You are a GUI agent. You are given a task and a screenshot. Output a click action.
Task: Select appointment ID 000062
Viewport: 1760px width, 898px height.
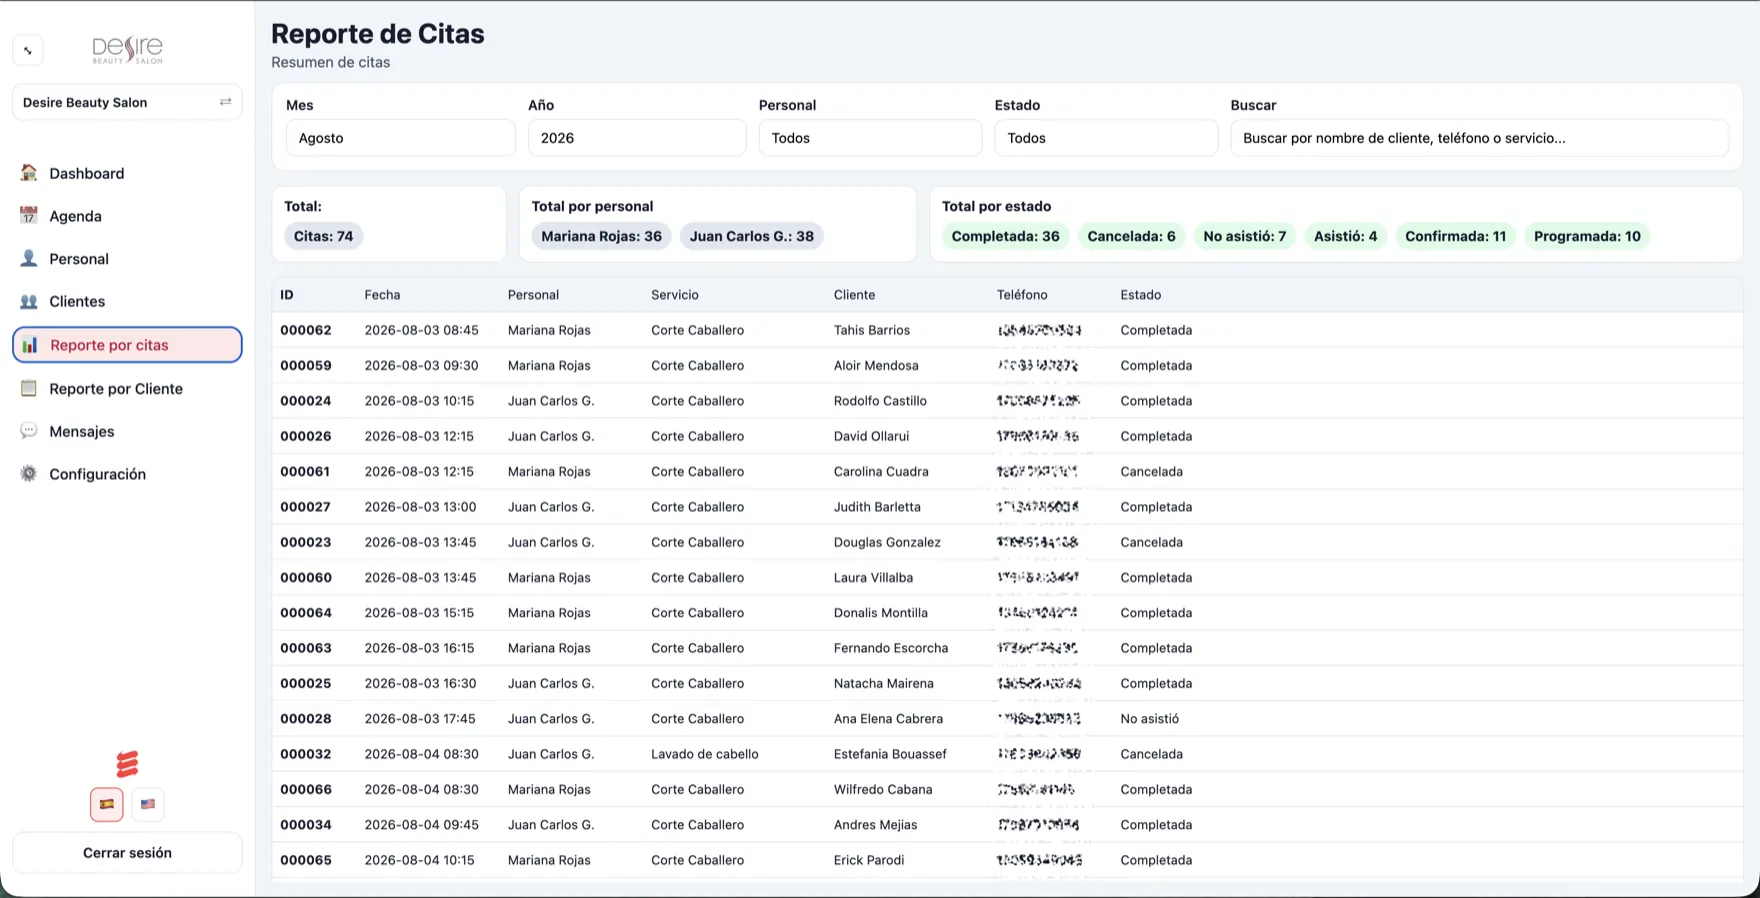click(306, 330)
